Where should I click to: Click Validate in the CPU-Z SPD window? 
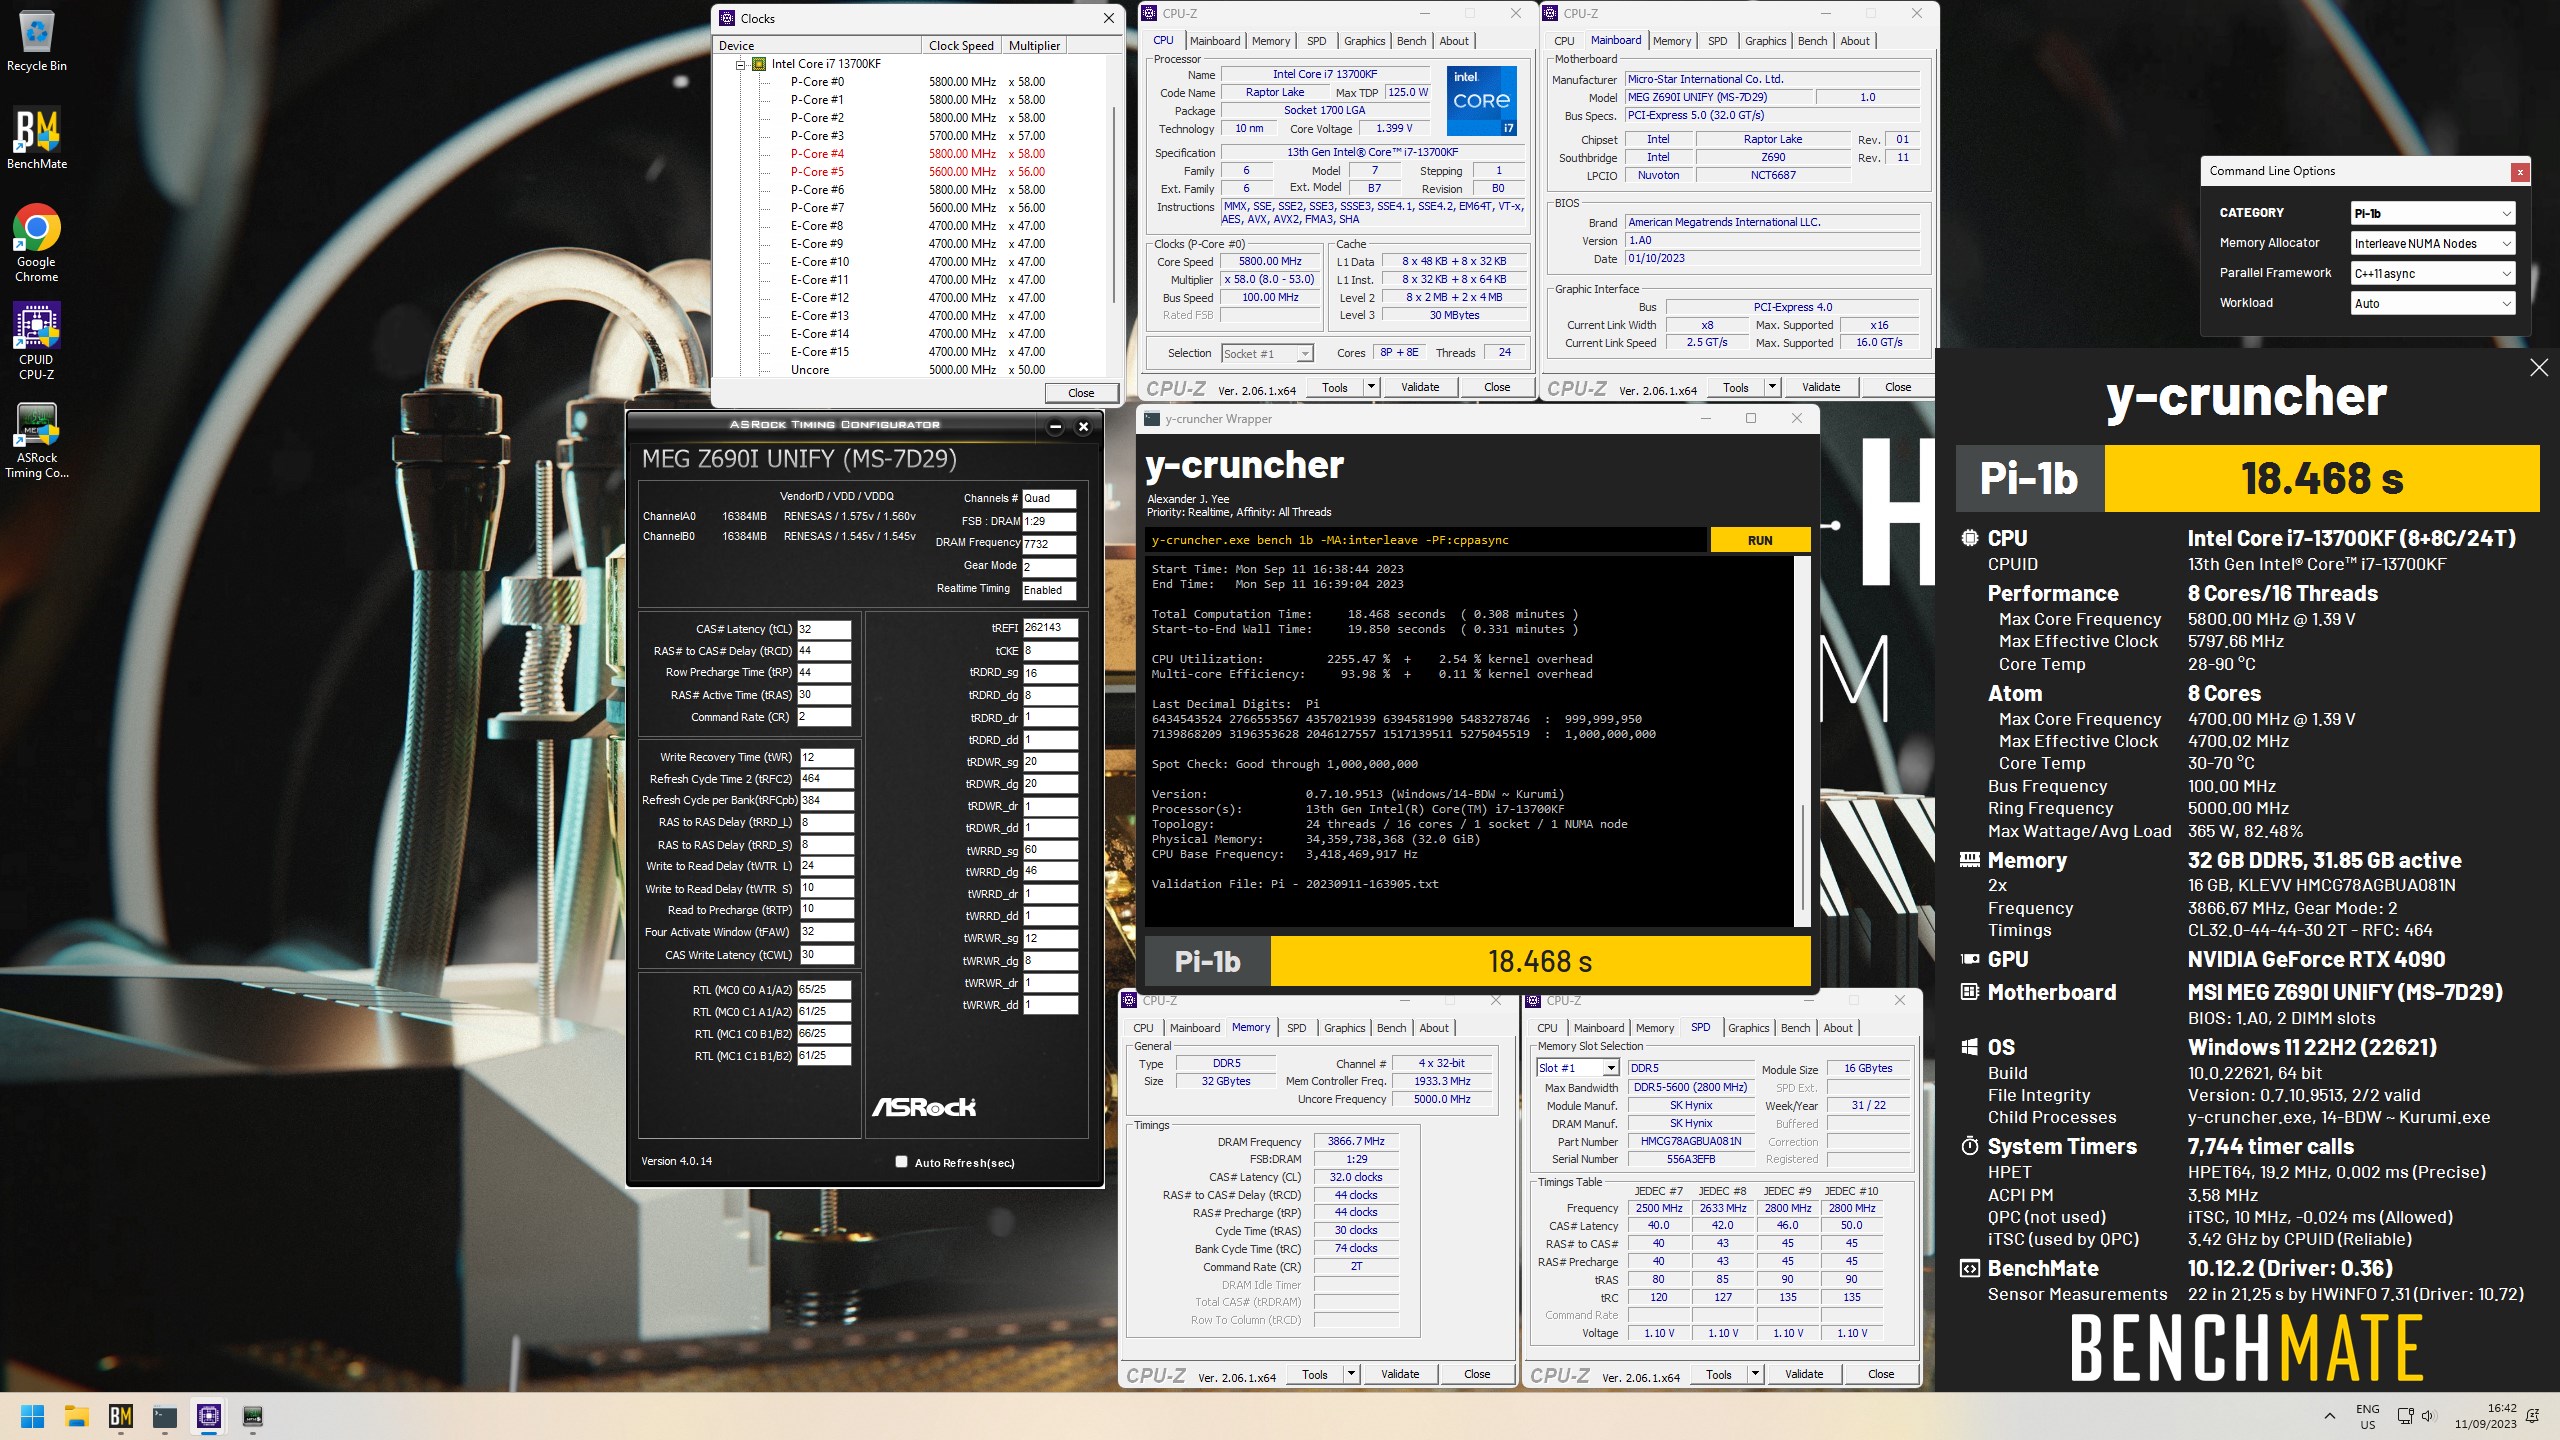(x=1804, y=1374)
